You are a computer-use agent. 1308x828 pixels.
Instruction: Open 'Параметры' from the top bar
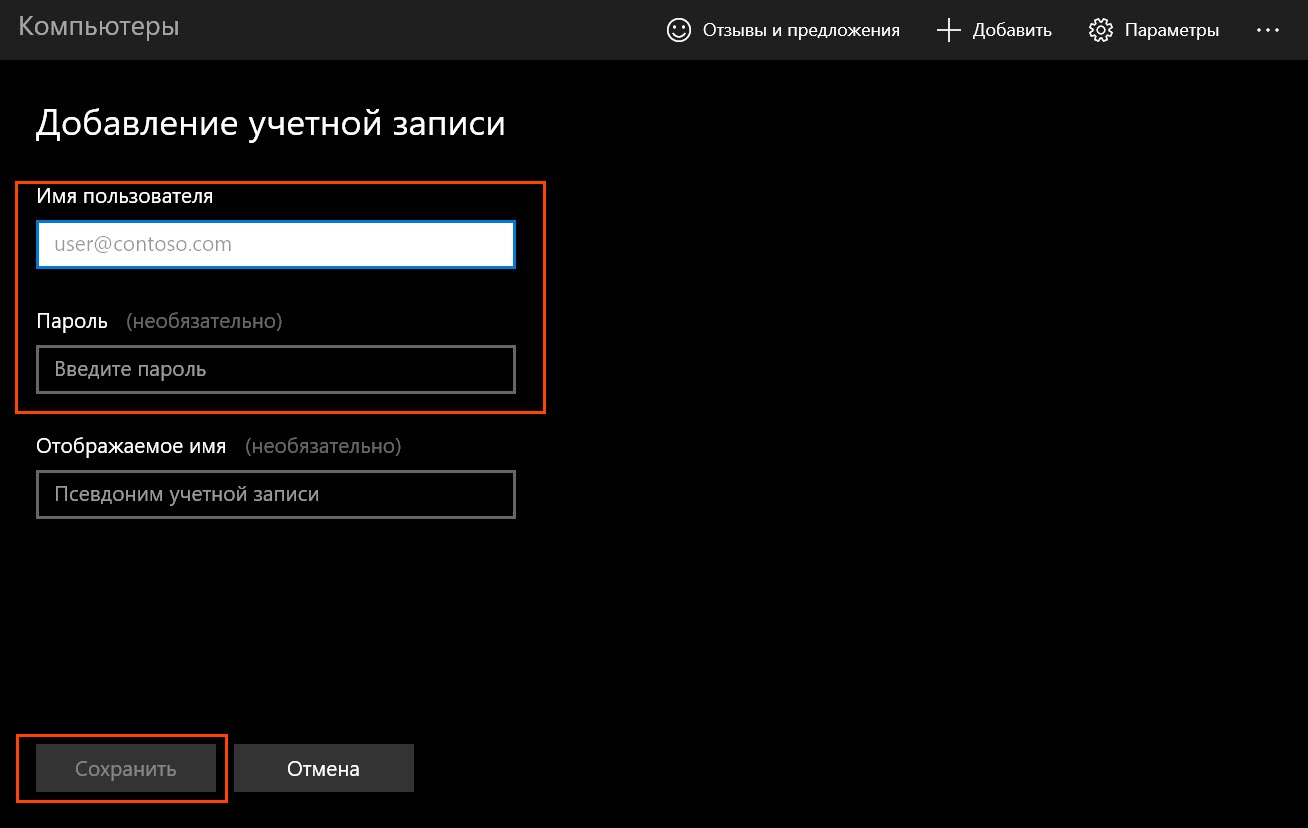[x=1171, y=30]
